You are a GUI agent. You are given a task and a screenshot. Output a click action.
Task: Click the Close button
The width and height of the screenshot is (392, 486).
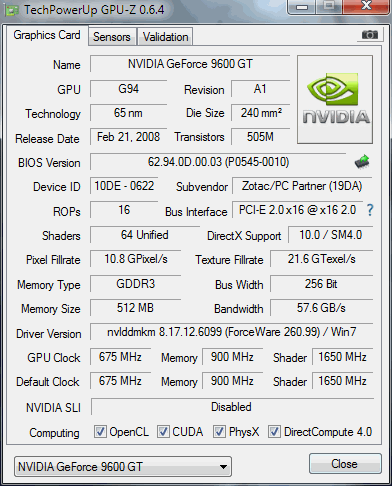point(345,463)
